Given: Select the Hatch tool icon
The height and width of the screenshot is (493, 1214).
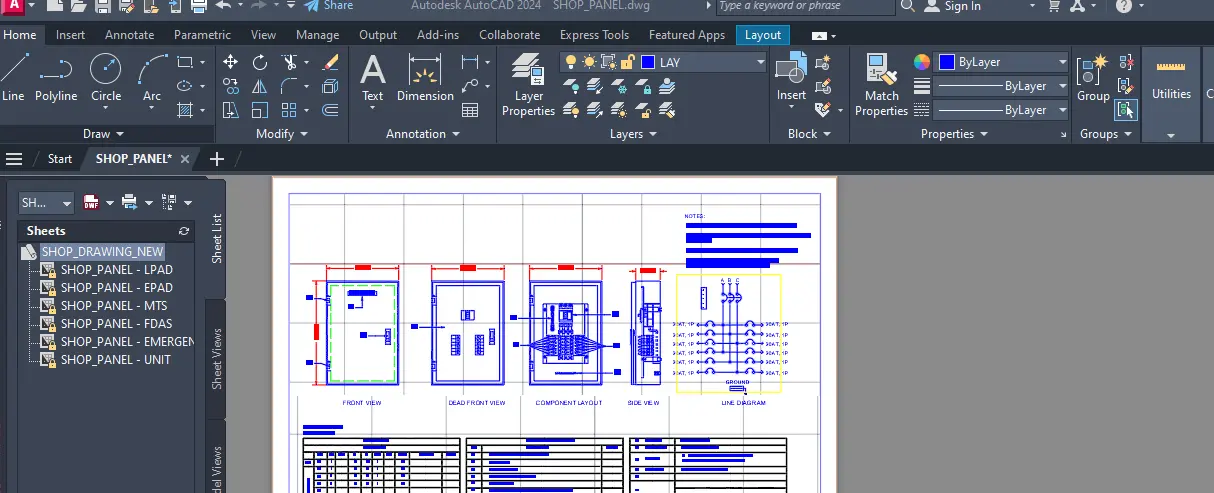Looking at the screenshot, I should (184, 110).
